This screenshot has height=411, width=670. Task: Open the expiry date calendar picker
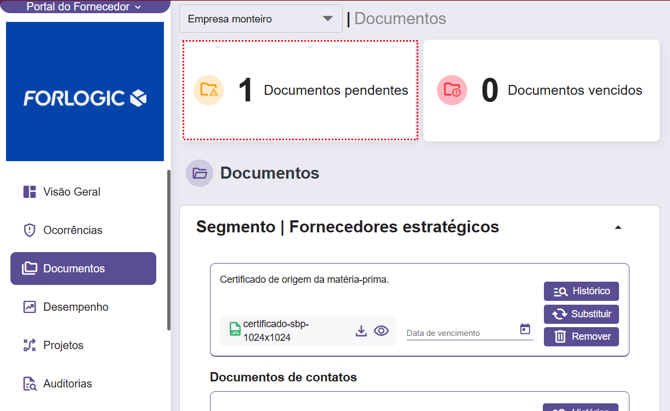pos(525,330)
